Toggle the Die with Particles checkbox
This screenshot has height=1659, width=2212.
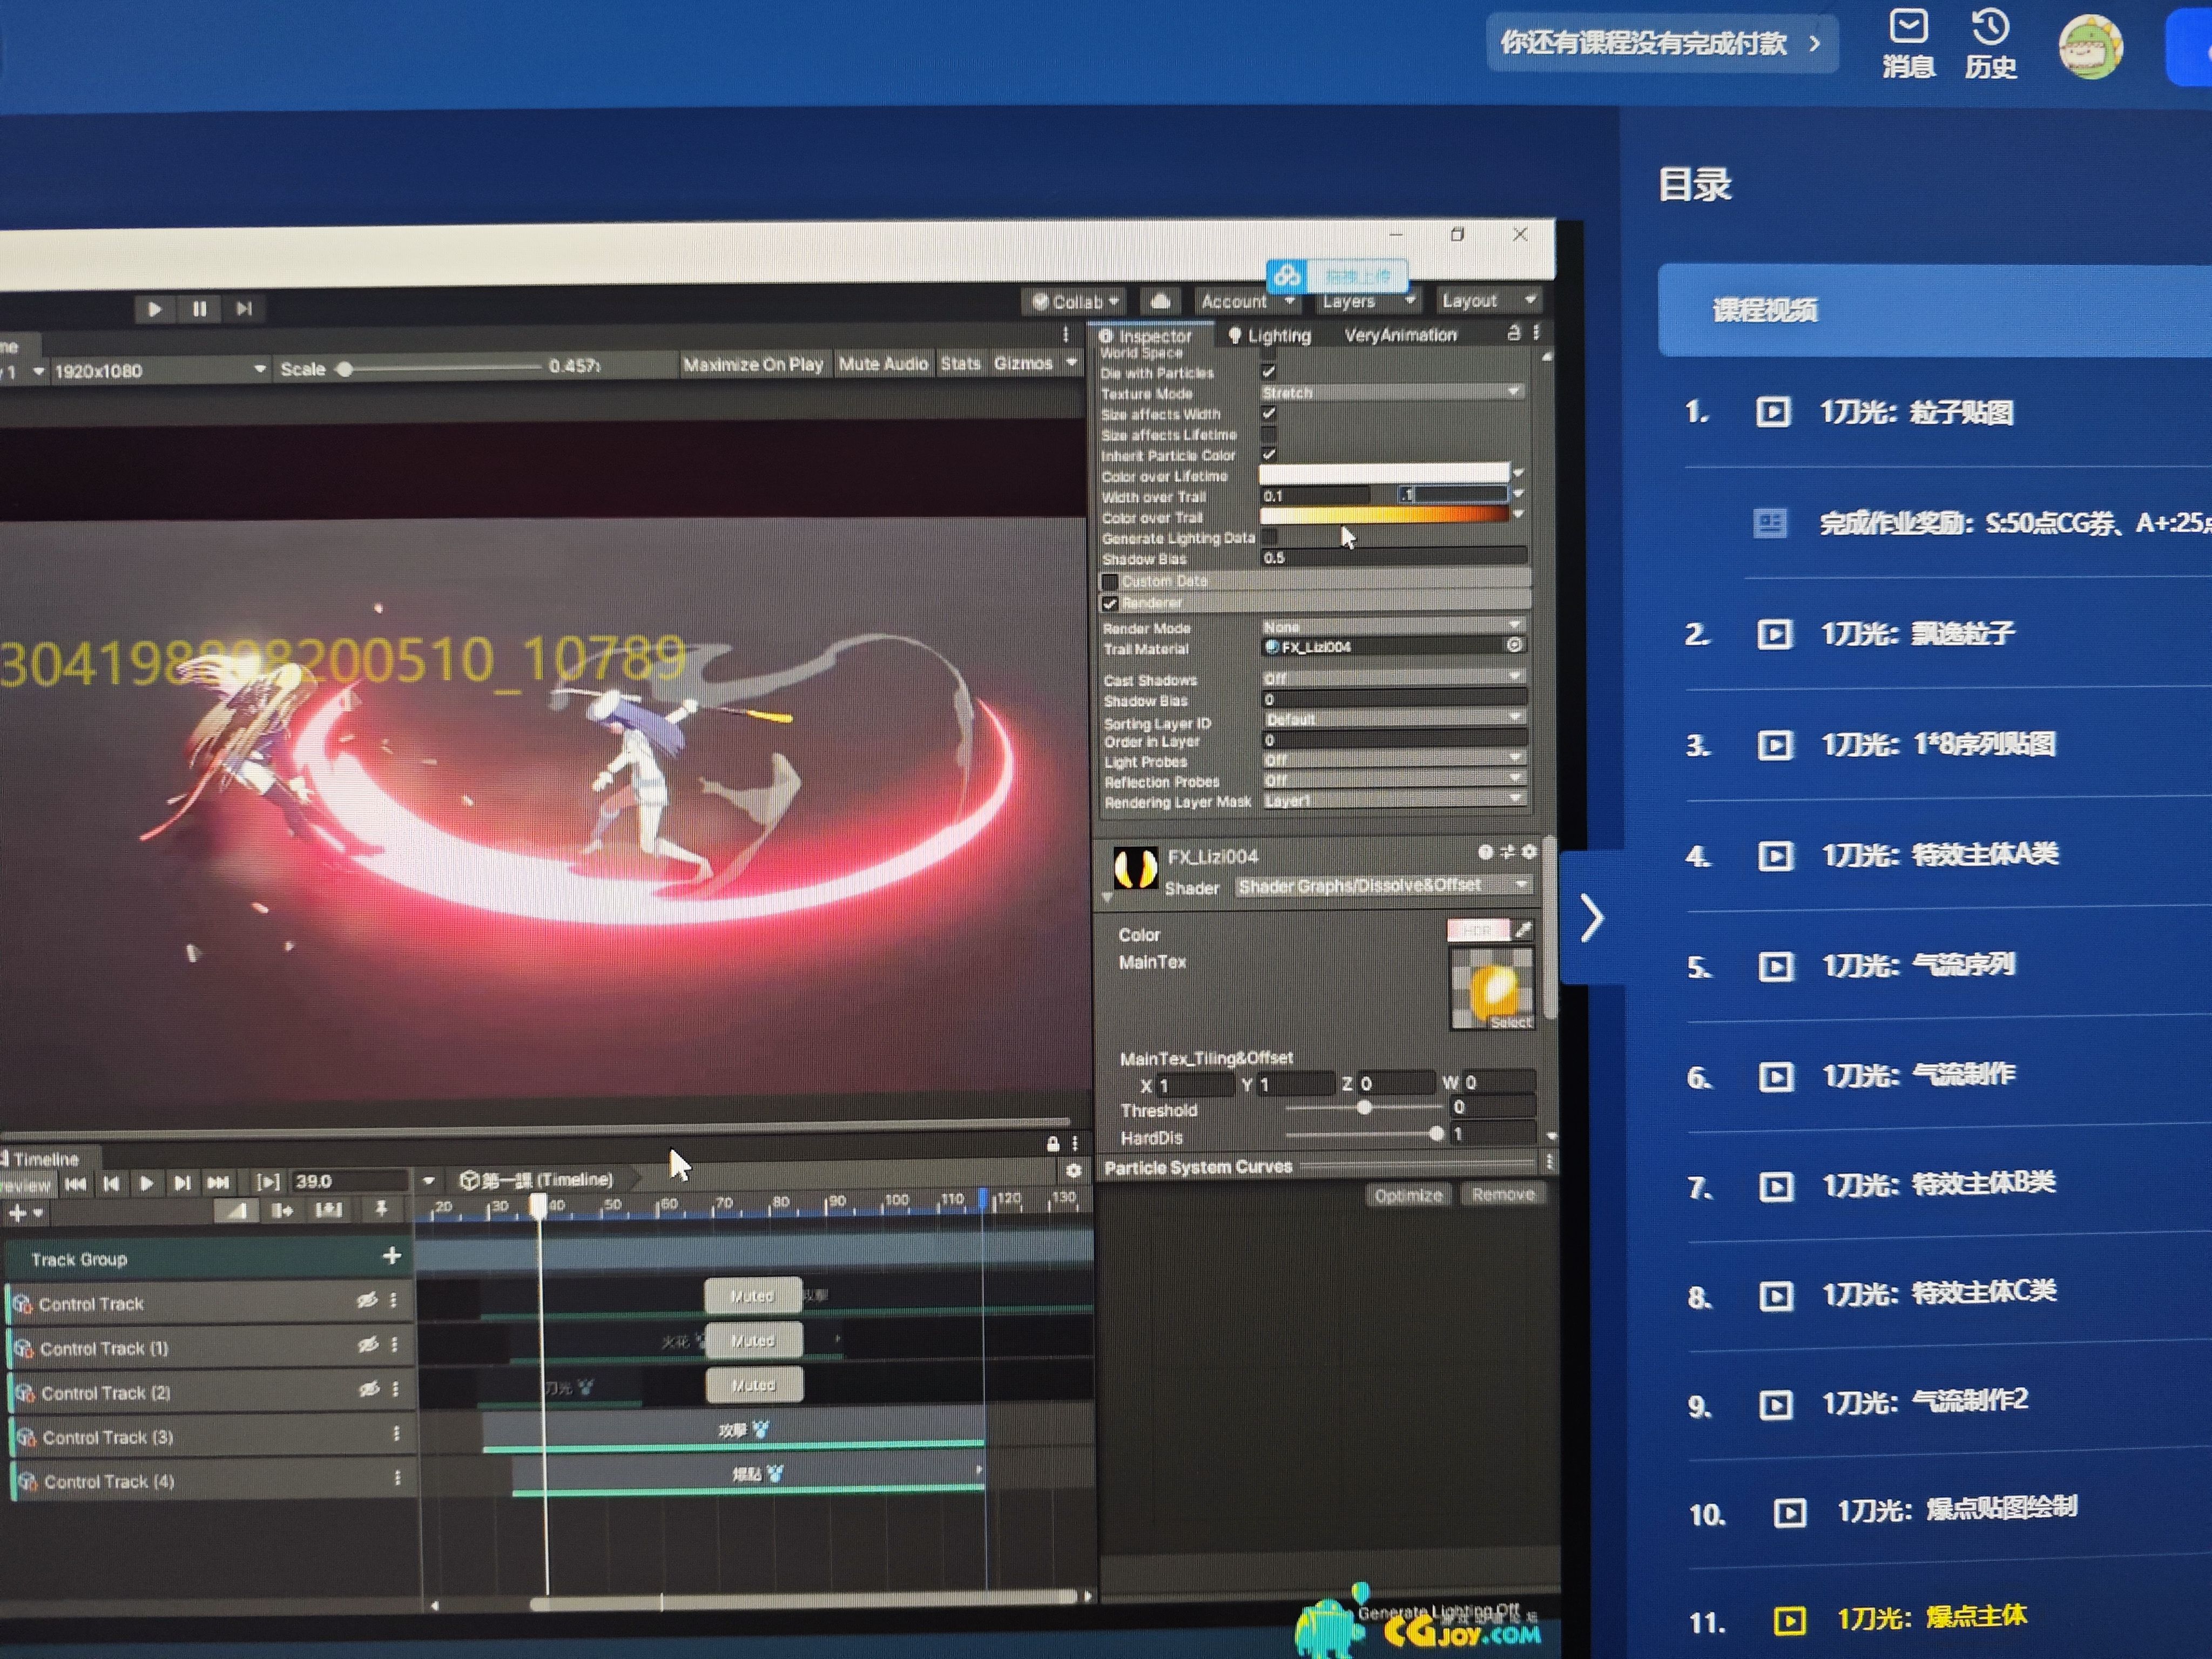click(x=1269, y=372)
